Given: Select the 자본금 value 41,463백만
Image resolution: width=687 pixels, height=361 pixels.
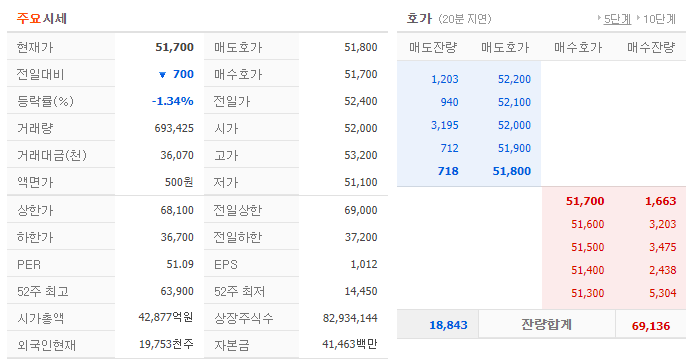Looking at the screenshot, I should [350, 344].
